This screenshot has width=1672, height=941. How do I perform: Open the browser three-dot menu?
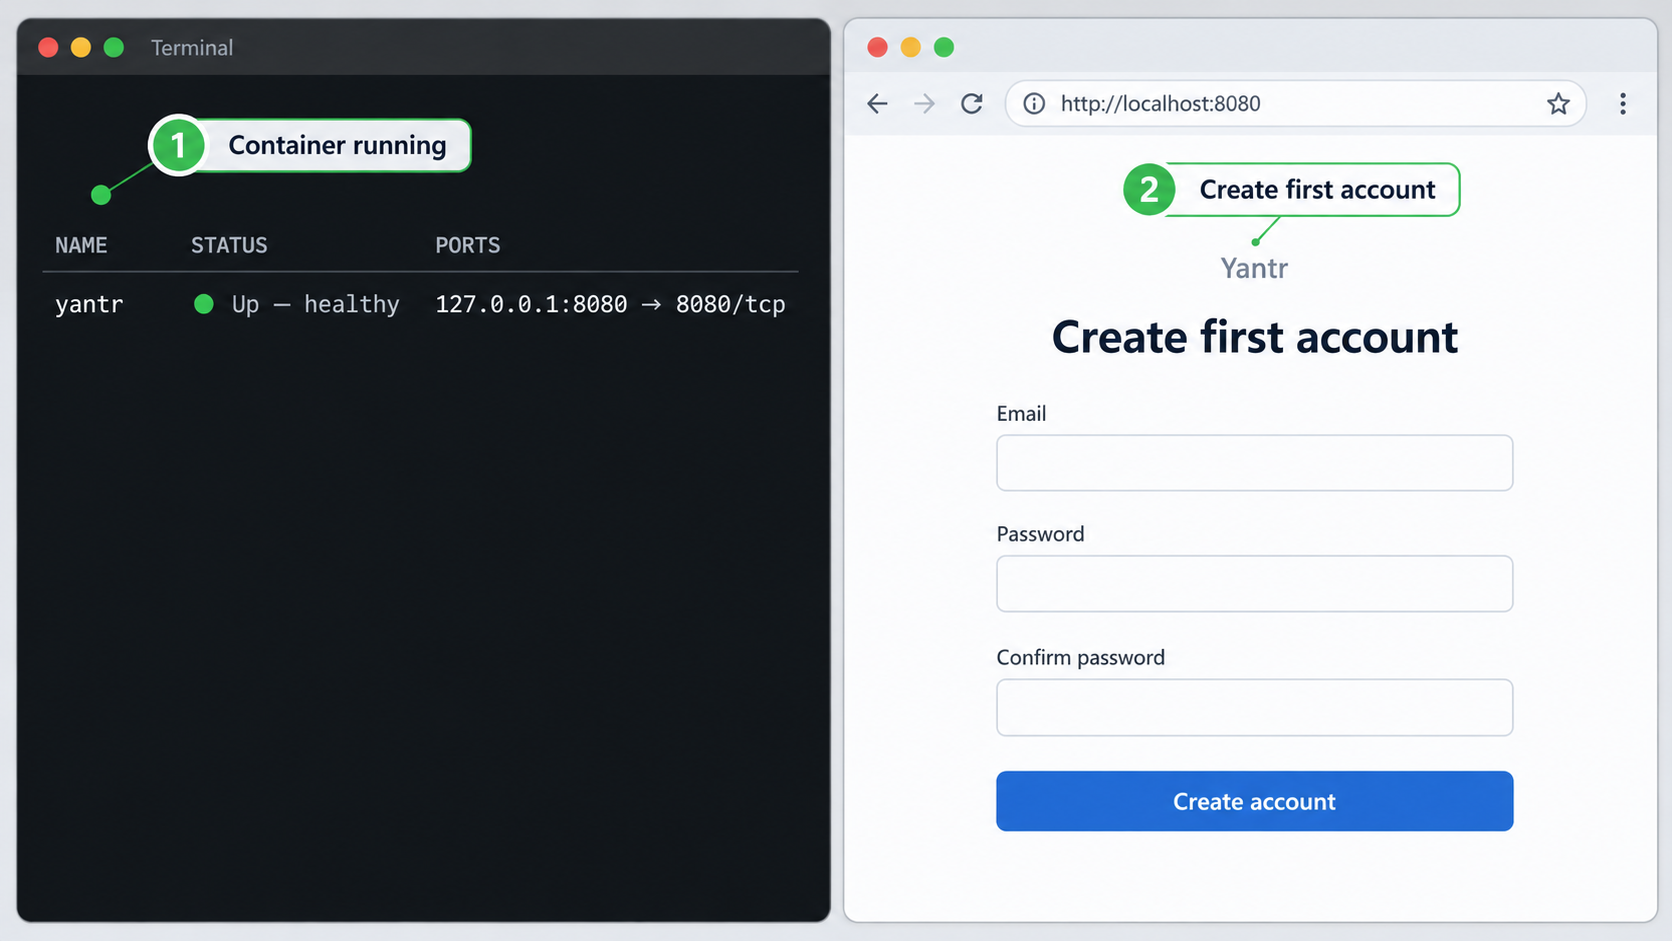click(1622, 104)
